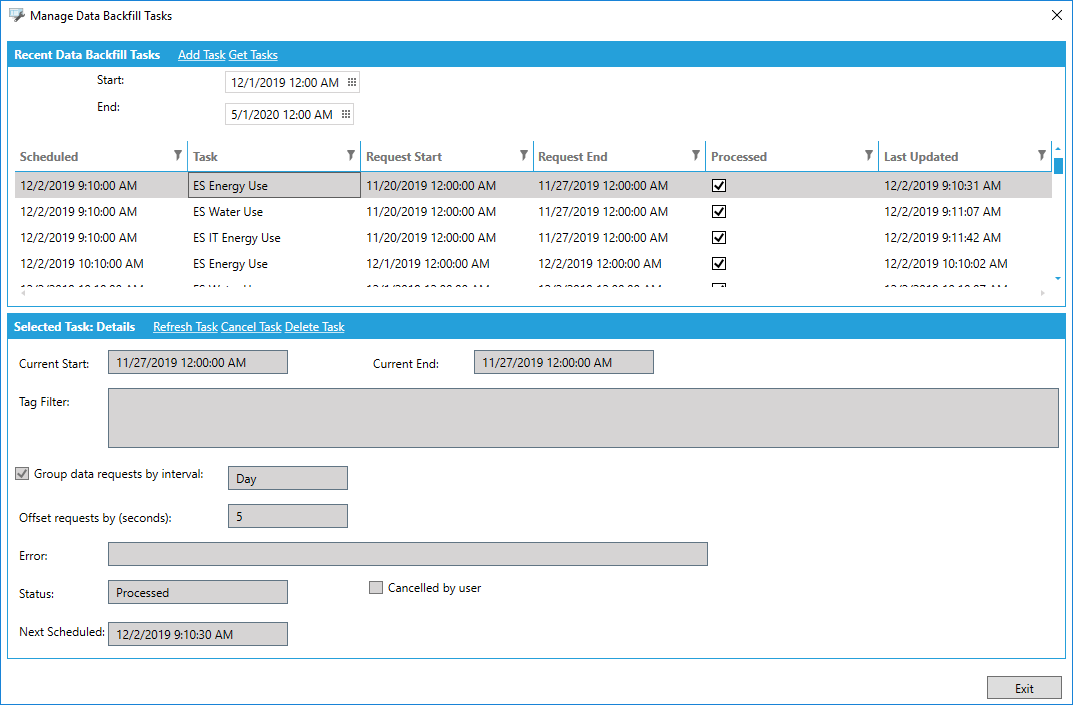Click the Request Start column filter icon
Viewport: 1073px width, 705px height.
coord(523,155)
